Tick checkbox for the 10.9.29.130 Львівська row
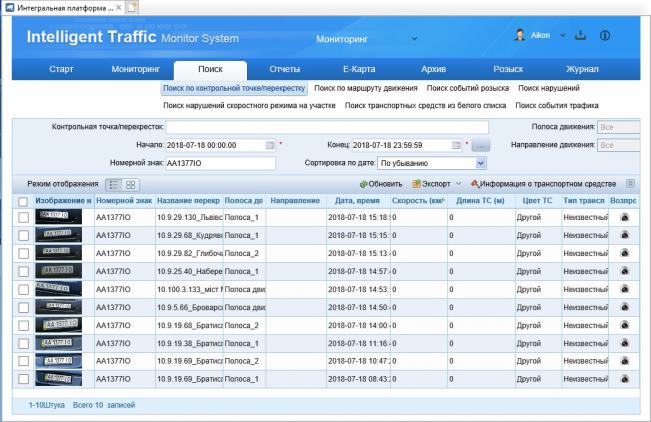 click(x=23, y=217)
